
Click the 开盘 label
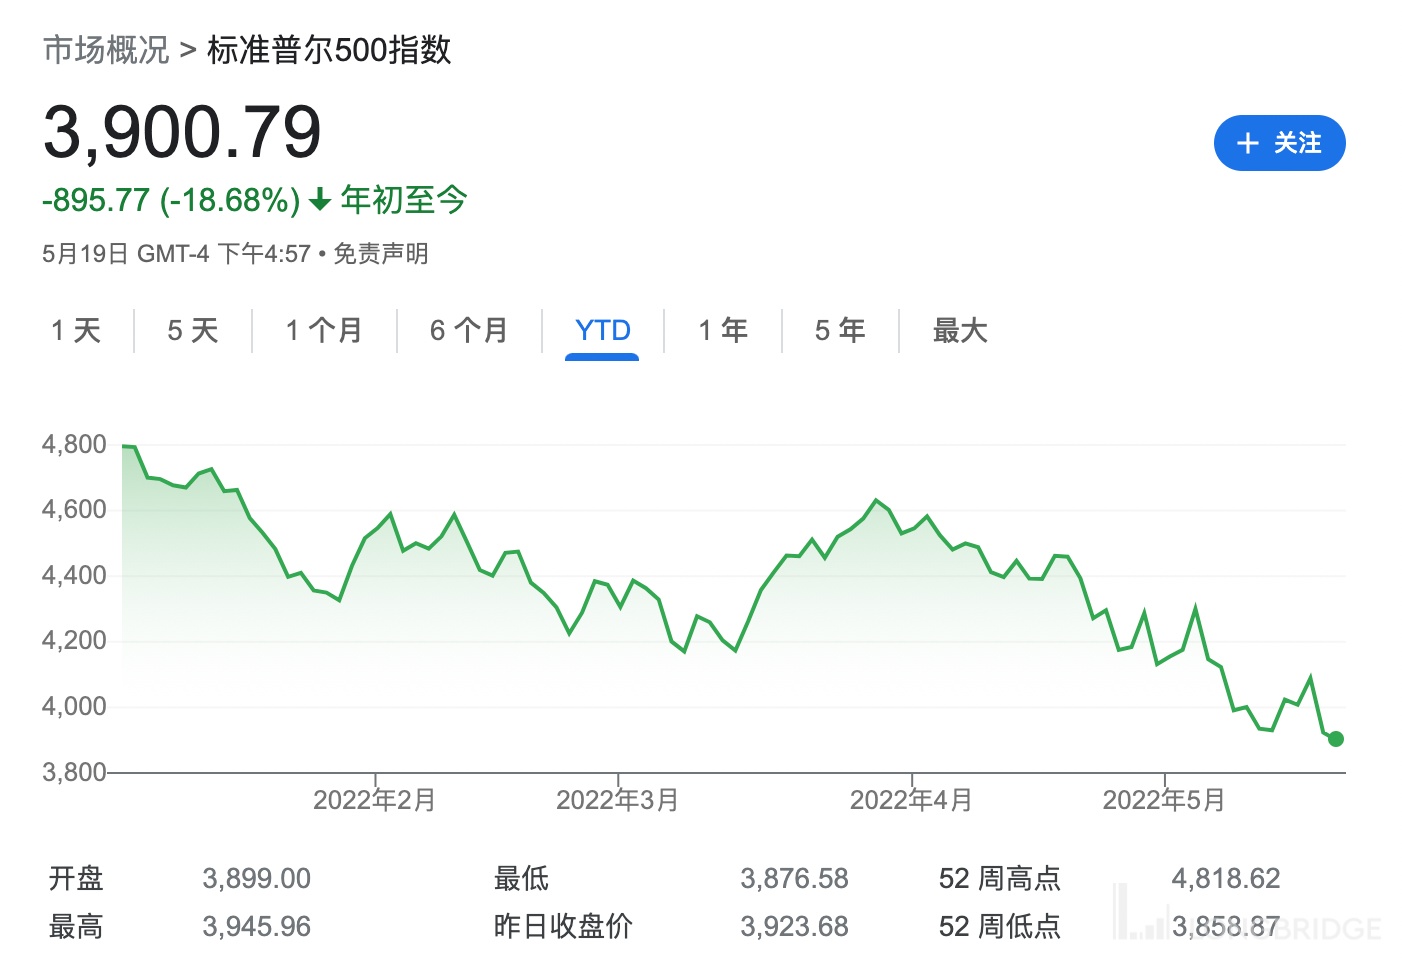pos(76,878)
